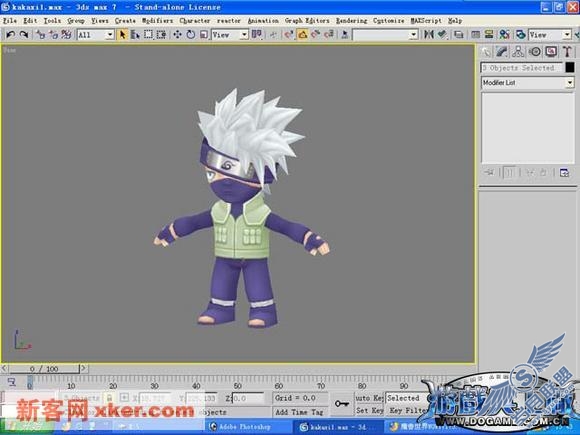Pick the Select Object arrow tool
This screenshot has width=580, height=435.
pos(122,35)
